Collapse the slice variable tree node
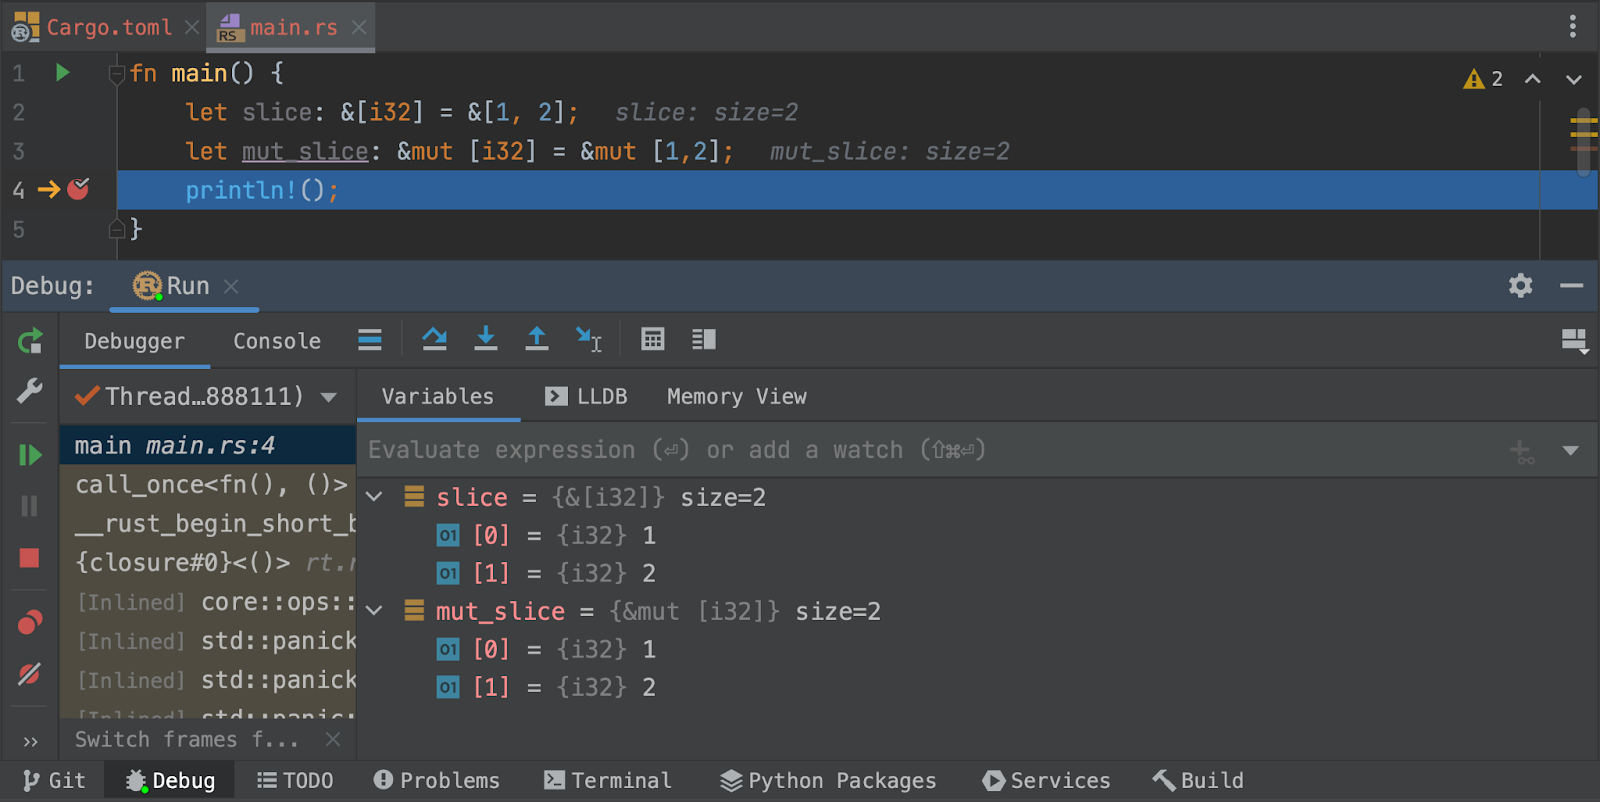 [374, 497]
